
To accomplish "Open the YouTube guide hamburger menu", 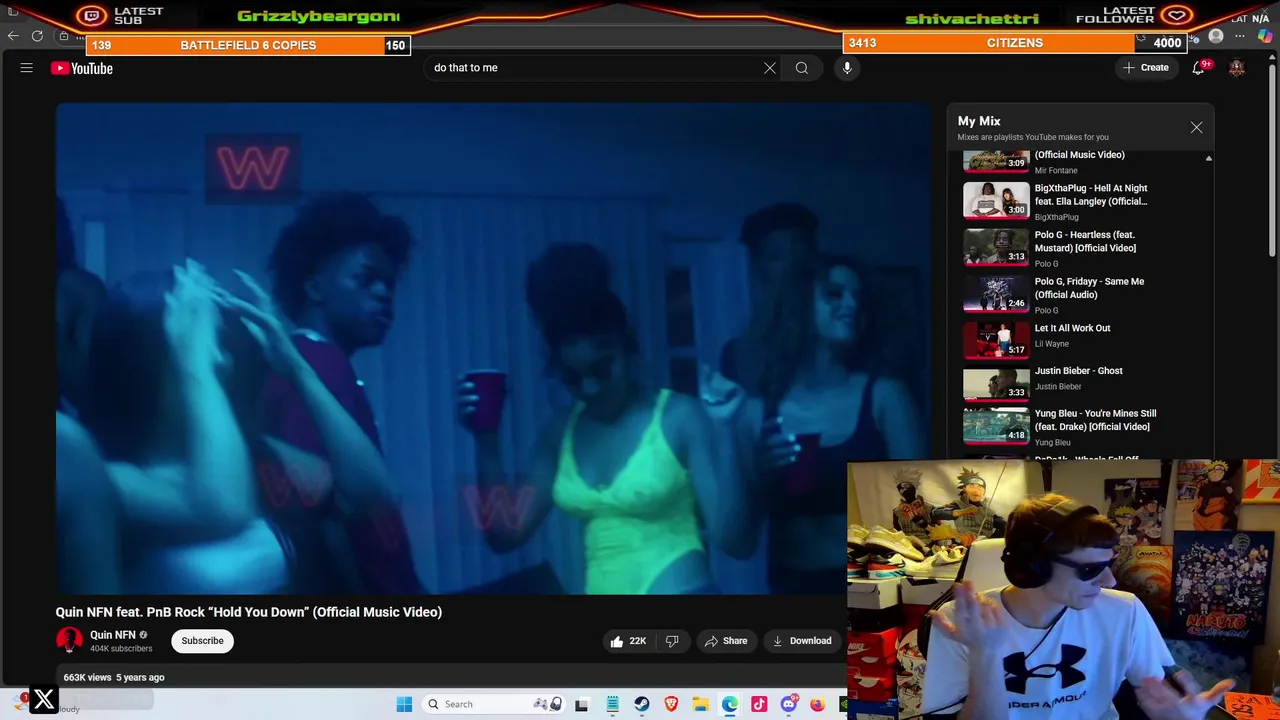I will click(x=27, y=68).
